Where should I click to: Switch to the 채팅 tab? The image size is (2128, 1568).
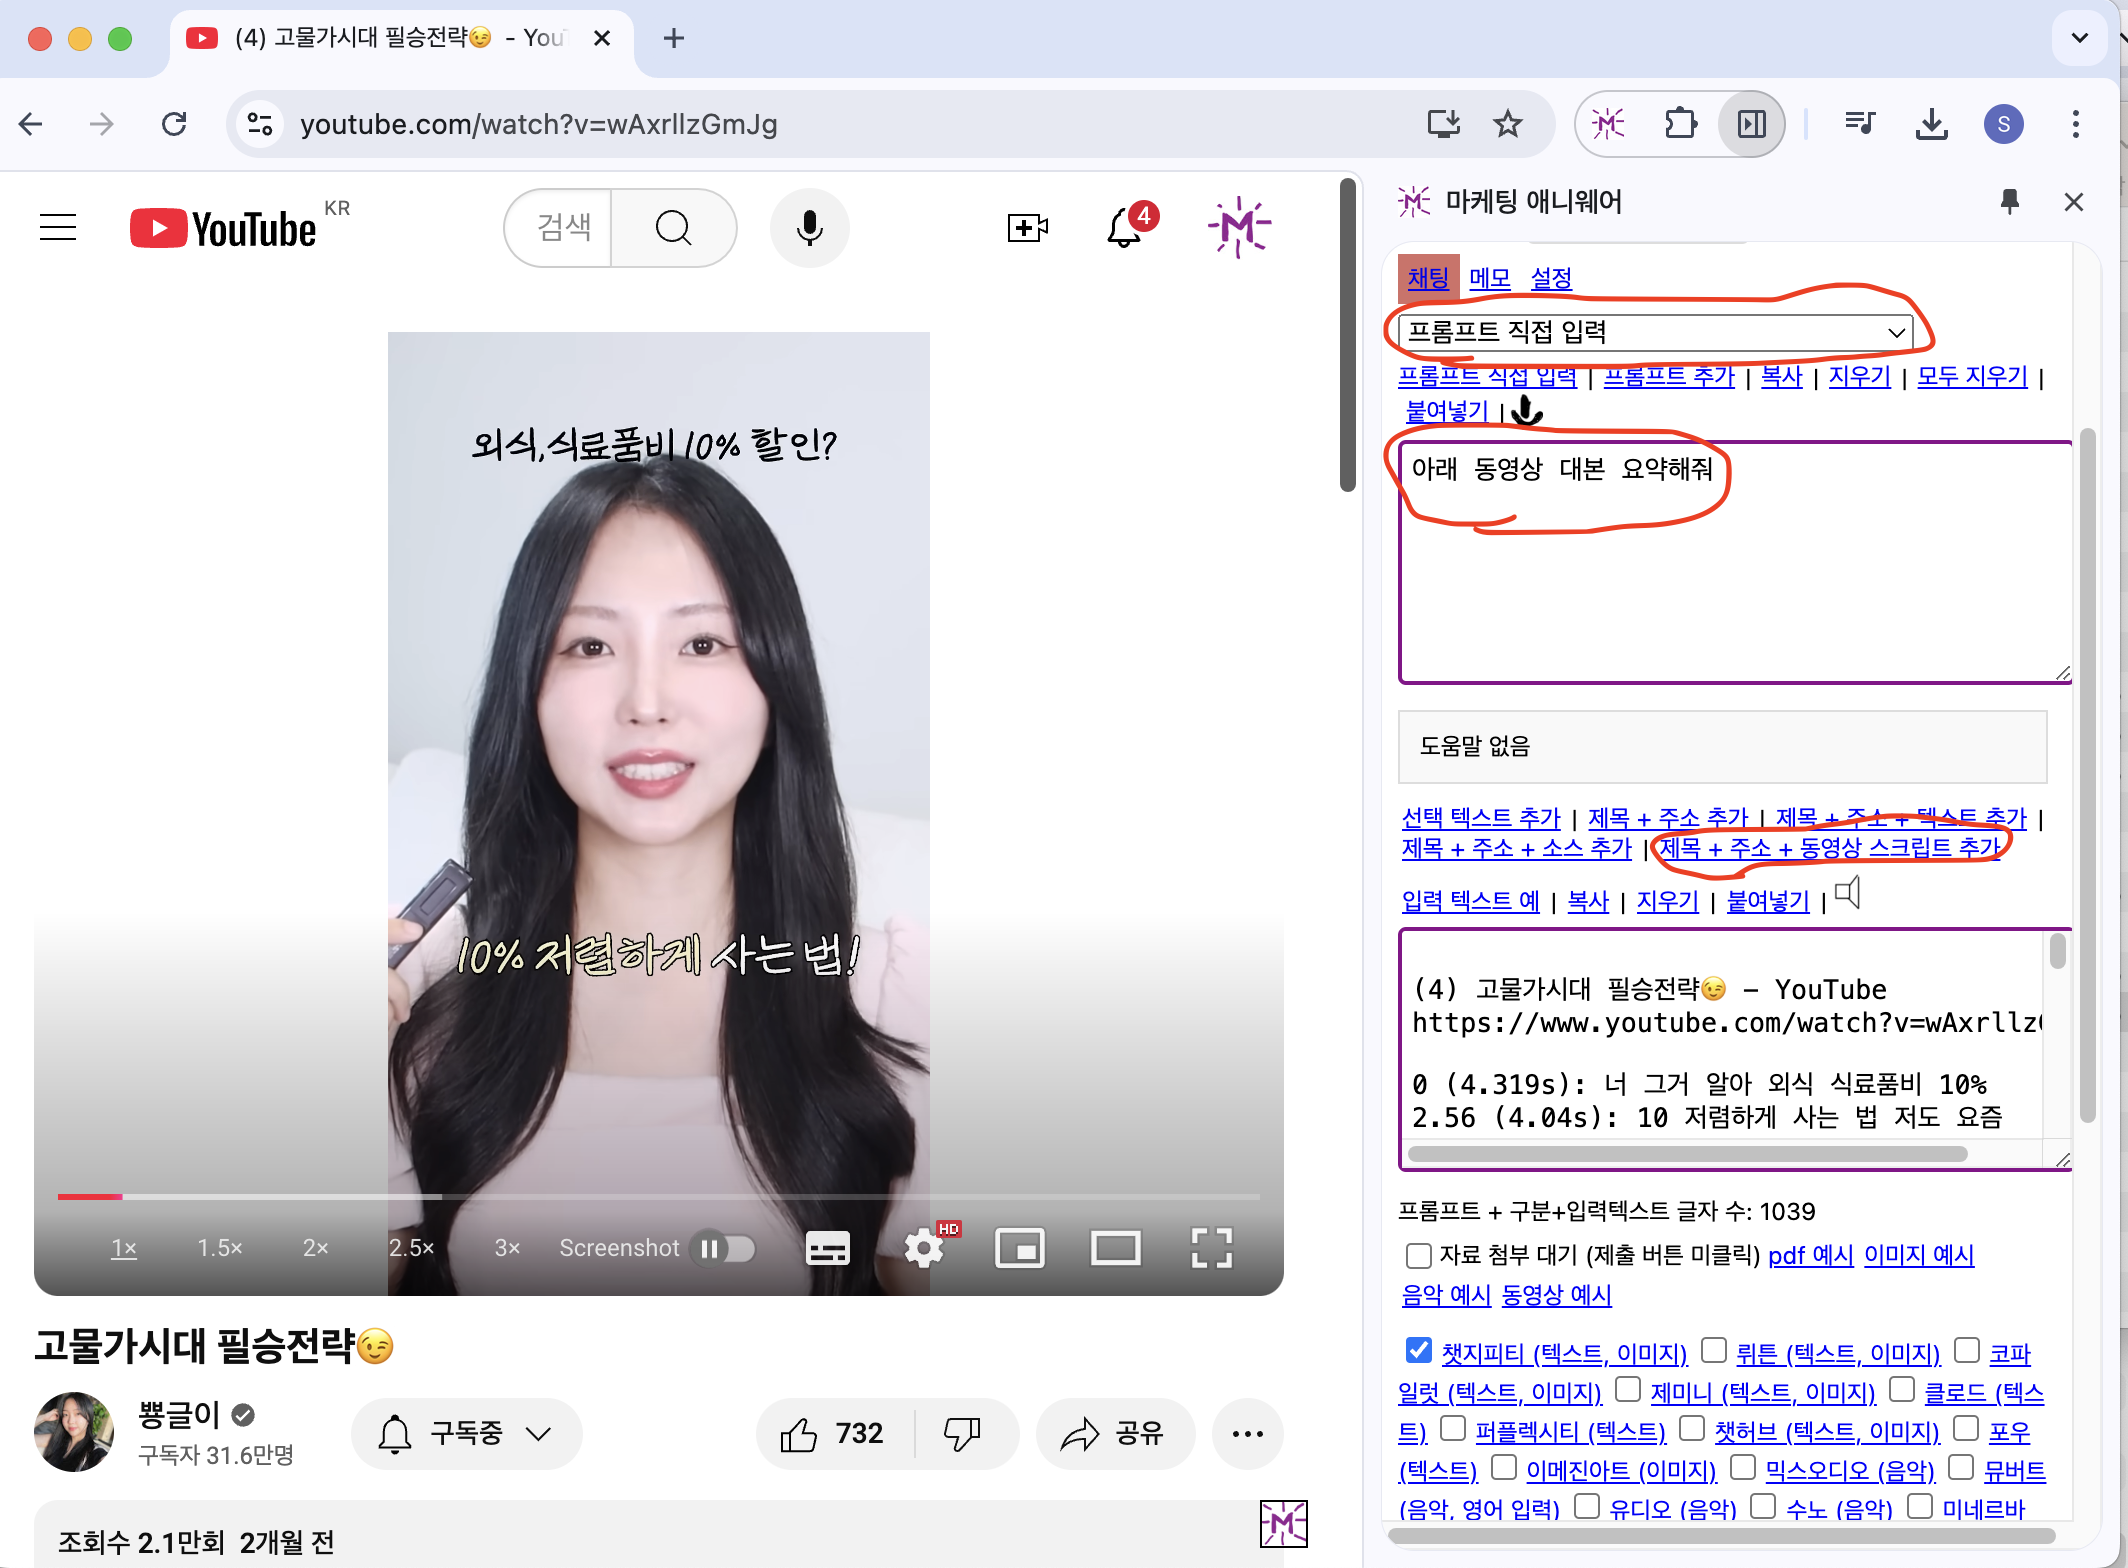click(x=1428, y=278)
